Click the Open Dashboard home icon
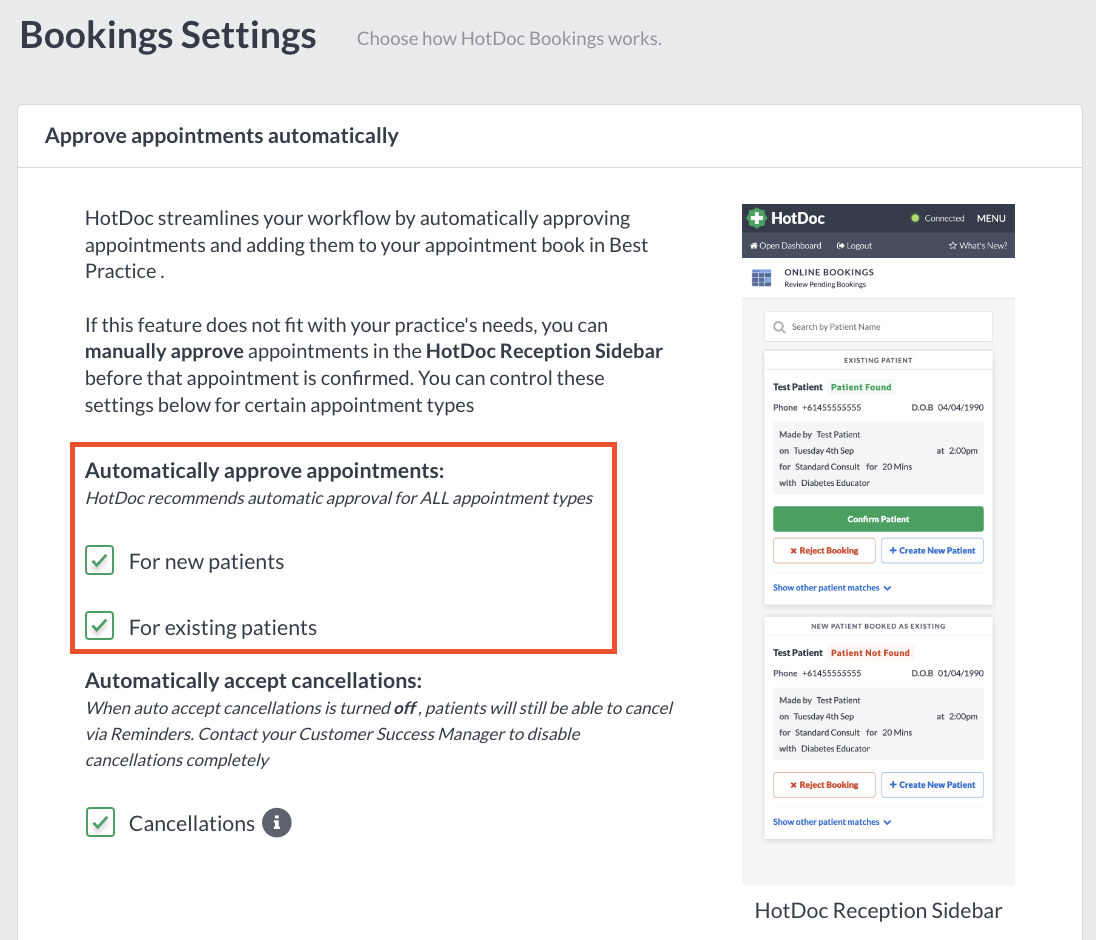Image resolution: width=1096 pixels, height=940 pixels. (x=754, y=245)
